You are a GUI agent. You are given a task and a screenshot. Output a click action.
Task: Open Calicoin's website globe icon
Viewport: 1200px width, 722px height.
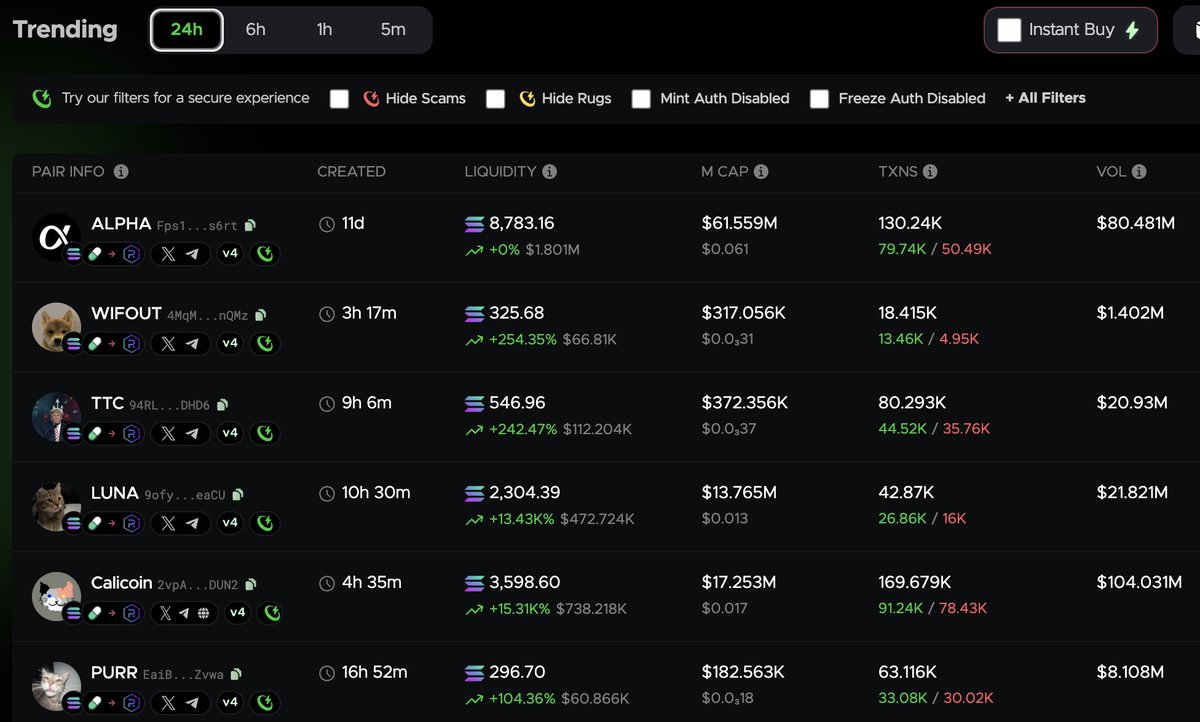click(203, 613)
